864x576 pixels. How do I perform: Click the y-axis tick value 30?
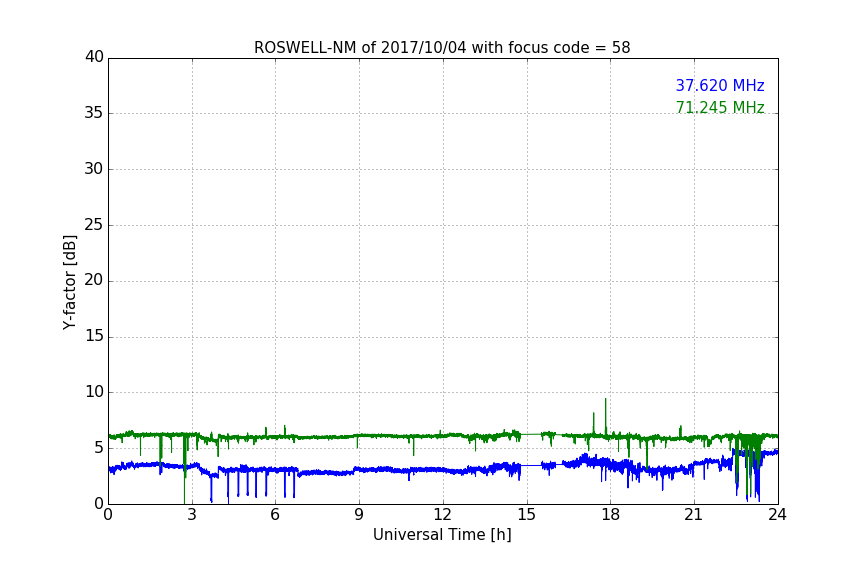click(94, 169)
